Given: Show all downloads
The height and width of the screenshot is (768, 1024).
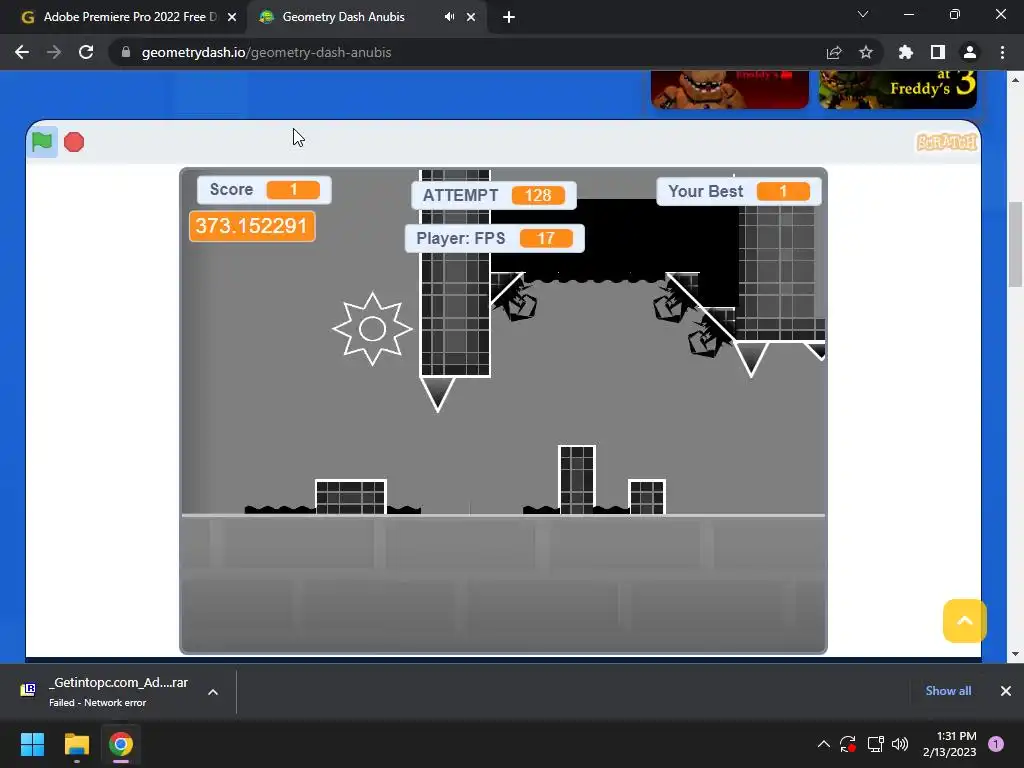Looking at the screenshot, I should tap(948, 691).
